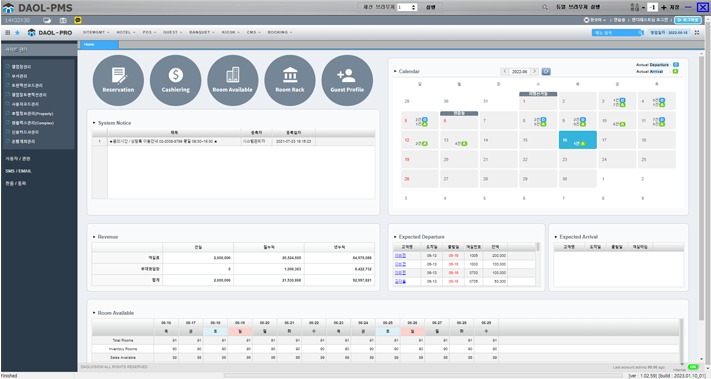This screenshot has height=379, width=711.
Task: Click the menu search magnifier icon
Action: 640,33
